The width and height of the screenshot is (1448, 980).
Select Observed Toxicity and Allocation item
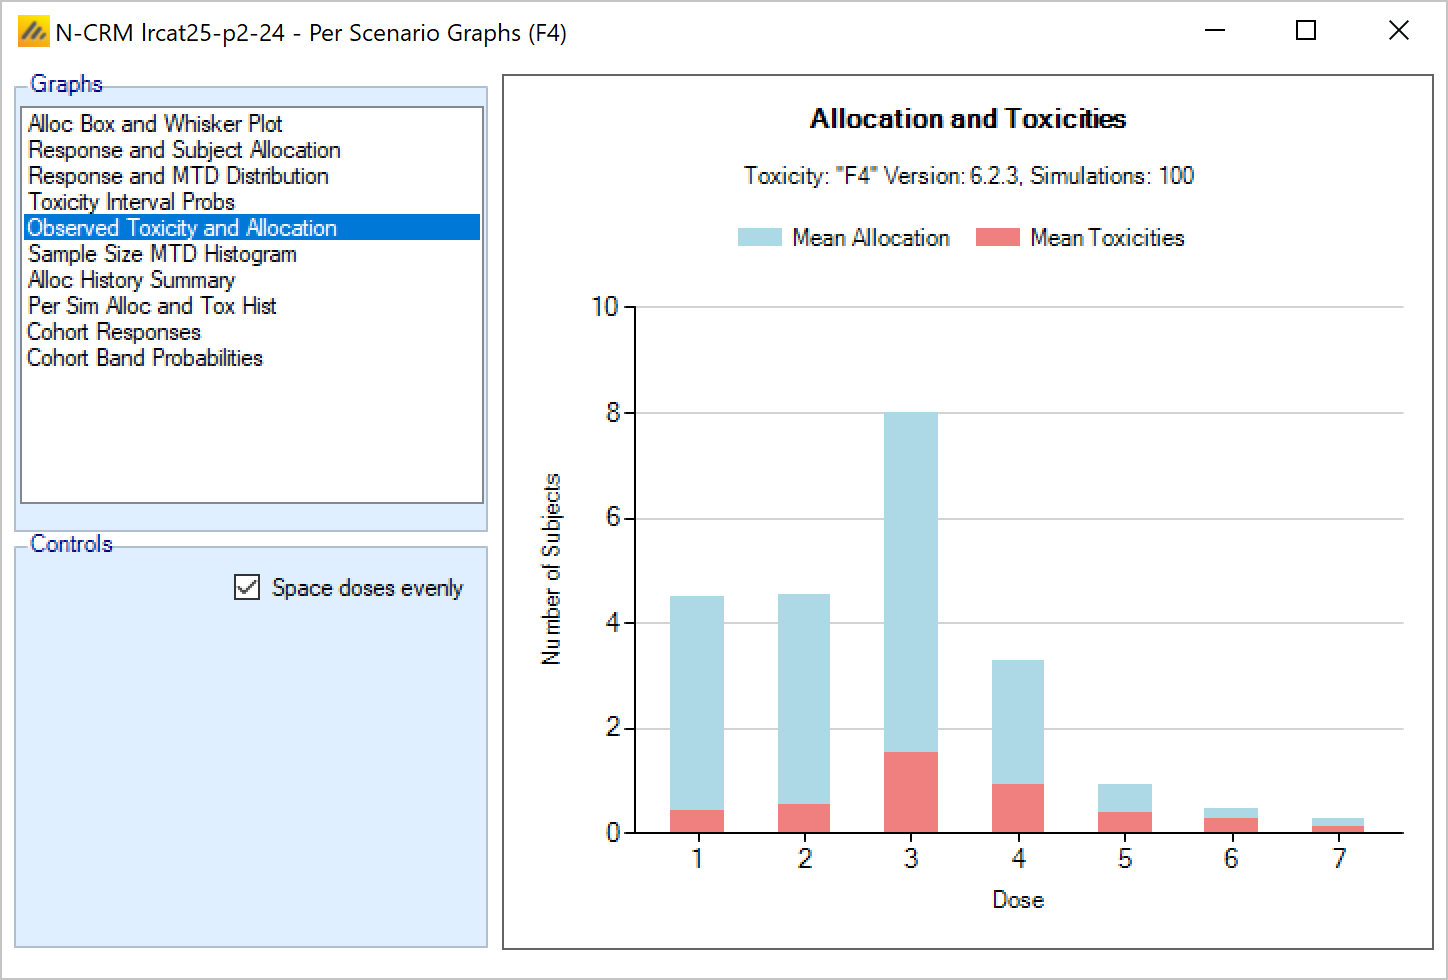182,228
